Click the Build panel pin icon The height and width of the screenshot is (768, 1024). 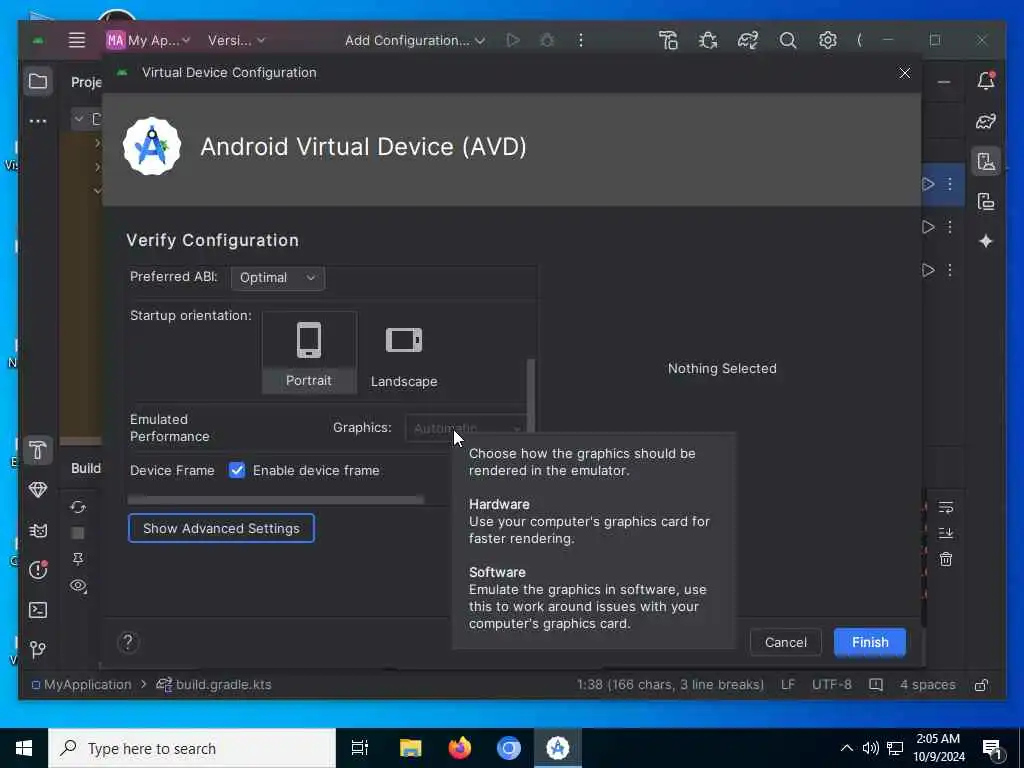coord(78,559)
